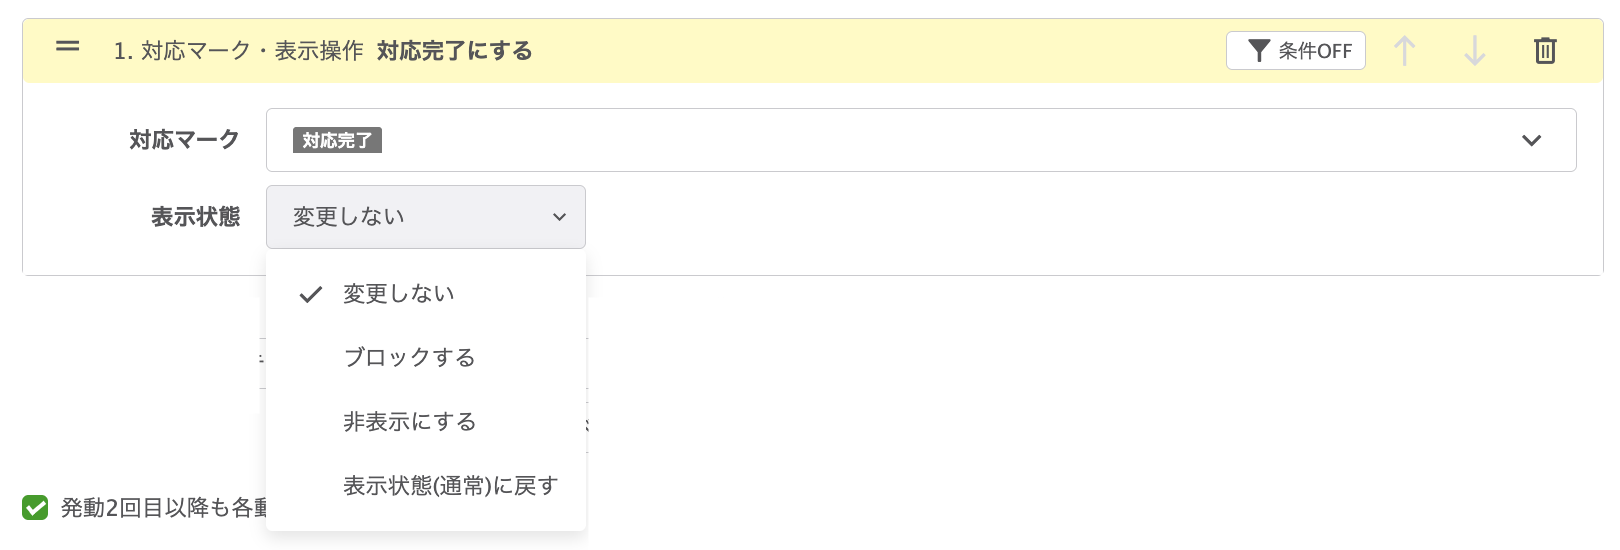Select 表示状態(通常)に戻す option
The height and width of the screenshot is (550, 1620).
point(450,486)
